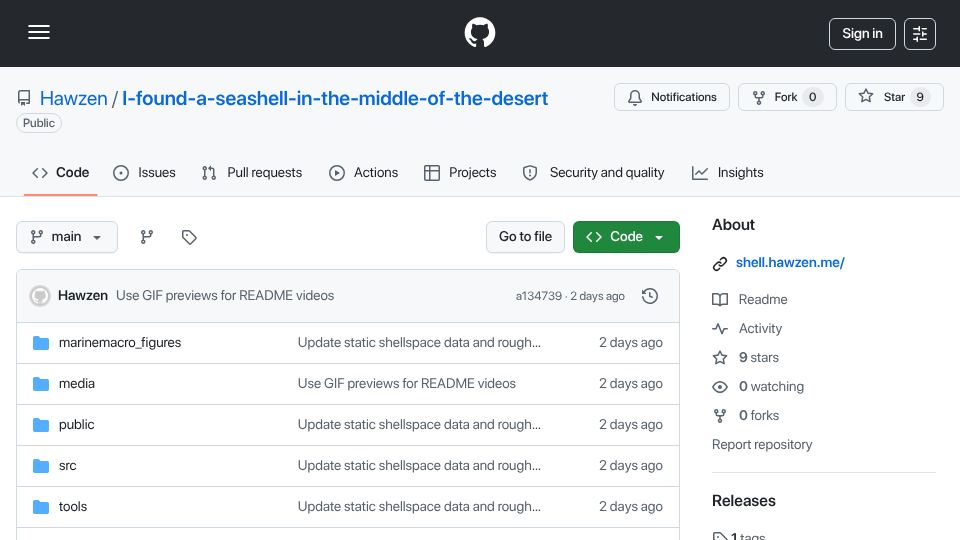Click the folder icon beside src
960x540 pixels.
[x=41, y=466]
